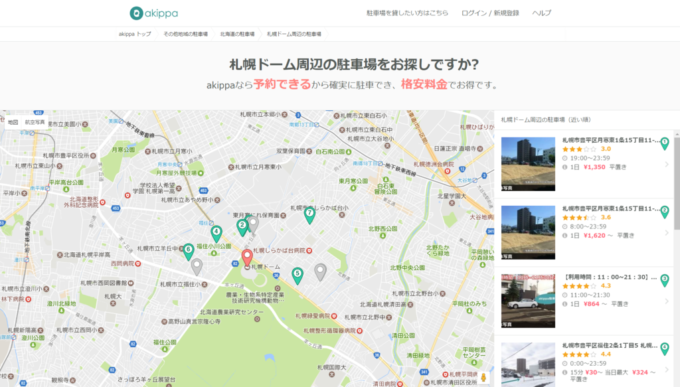Select green map marker number 4
Screen dimensions: 680x387
[x=216, y=234]
